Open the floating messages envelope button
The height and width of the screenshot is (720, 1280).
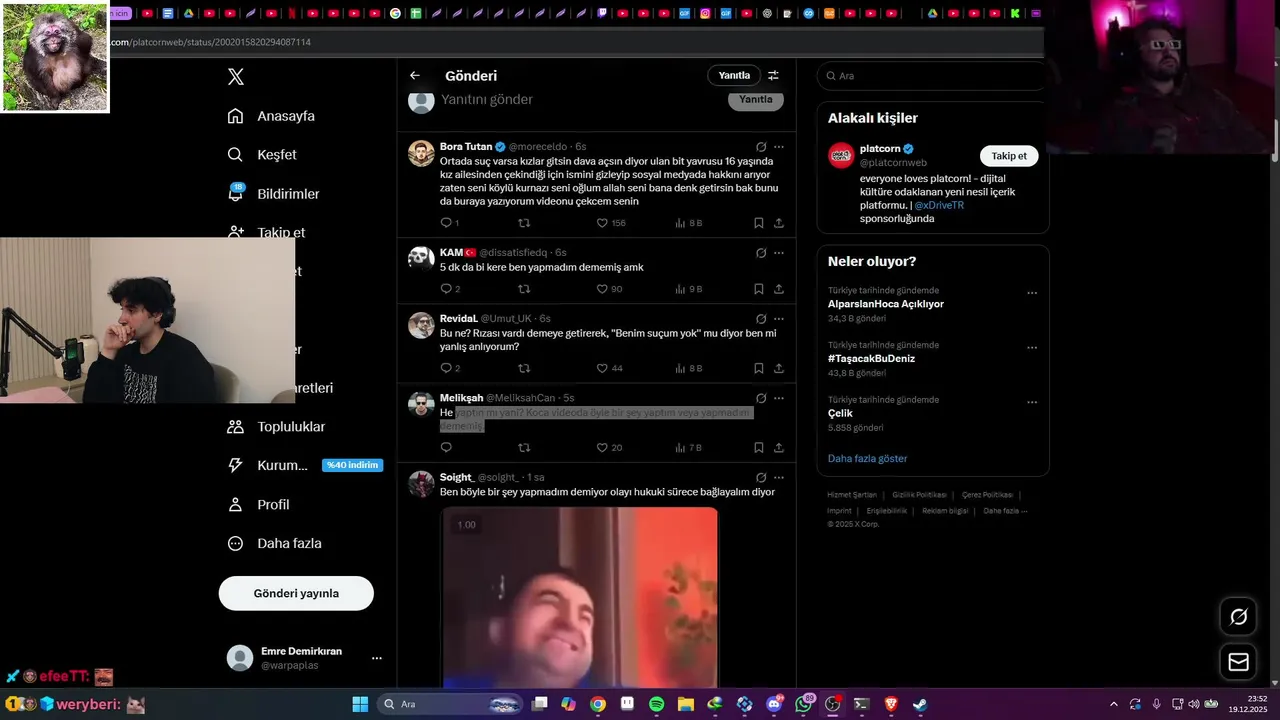tap(1238, 662)
